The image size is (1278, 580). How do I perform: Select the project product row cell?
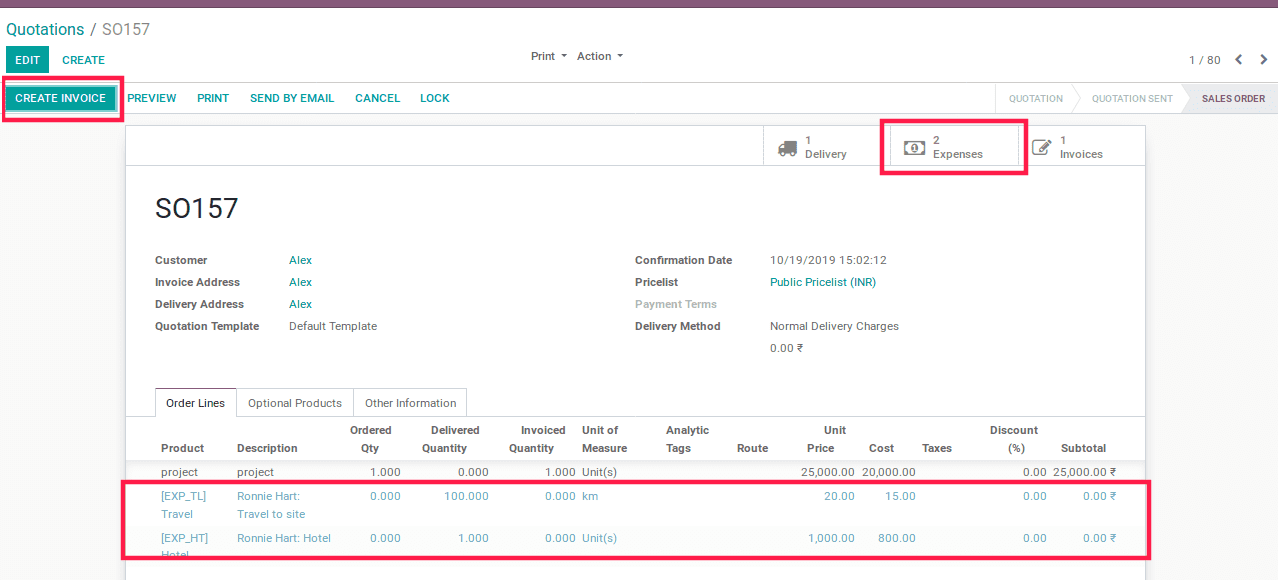[179, 472]
